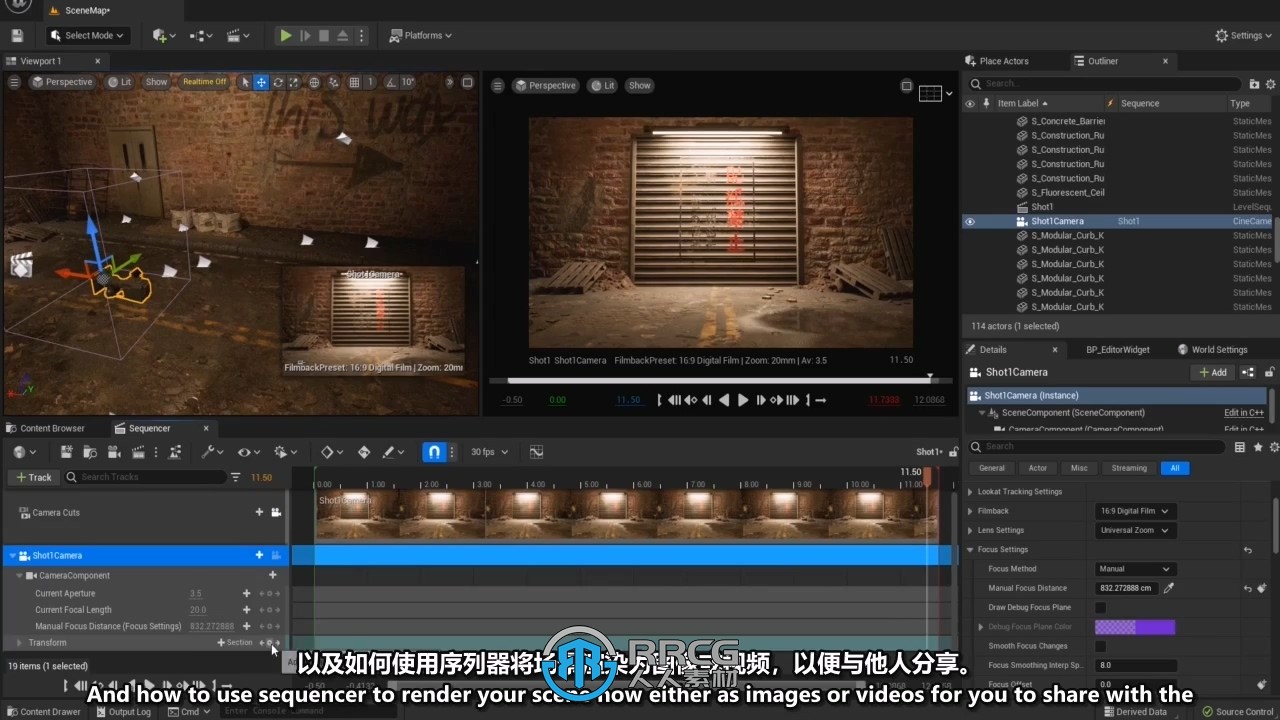The width and height of the screenshot is (1280, 720).
Task: Click the Track add button in Sequencer
Action: point(33,477)
